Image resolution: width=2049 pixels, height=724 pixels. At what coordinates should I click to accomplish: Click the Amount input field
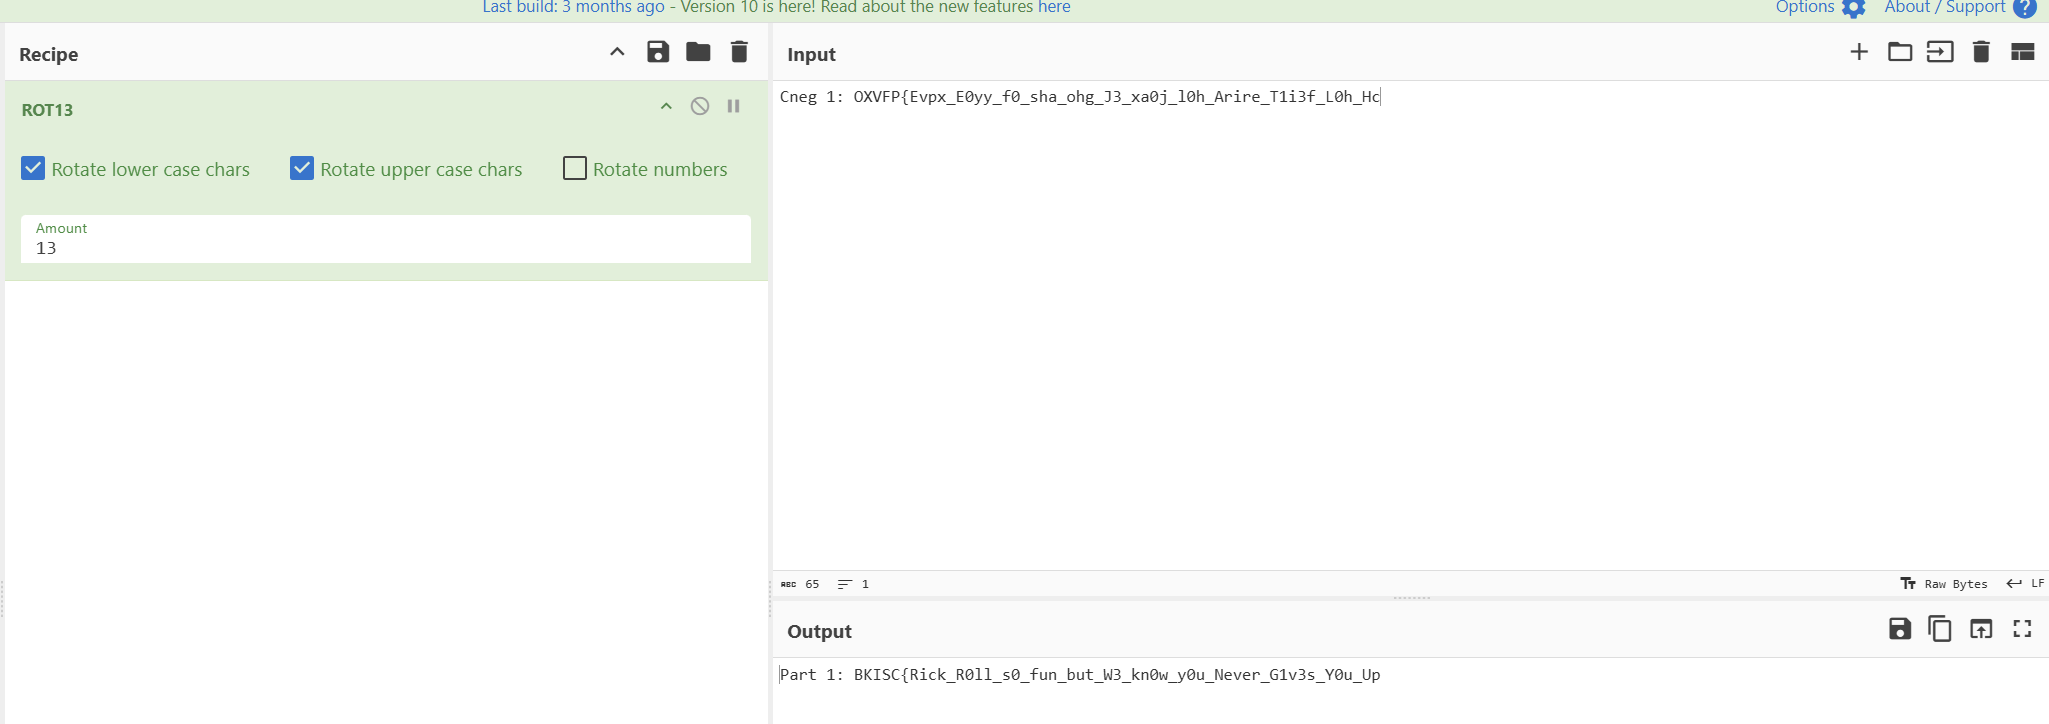(x=385, y=248)
